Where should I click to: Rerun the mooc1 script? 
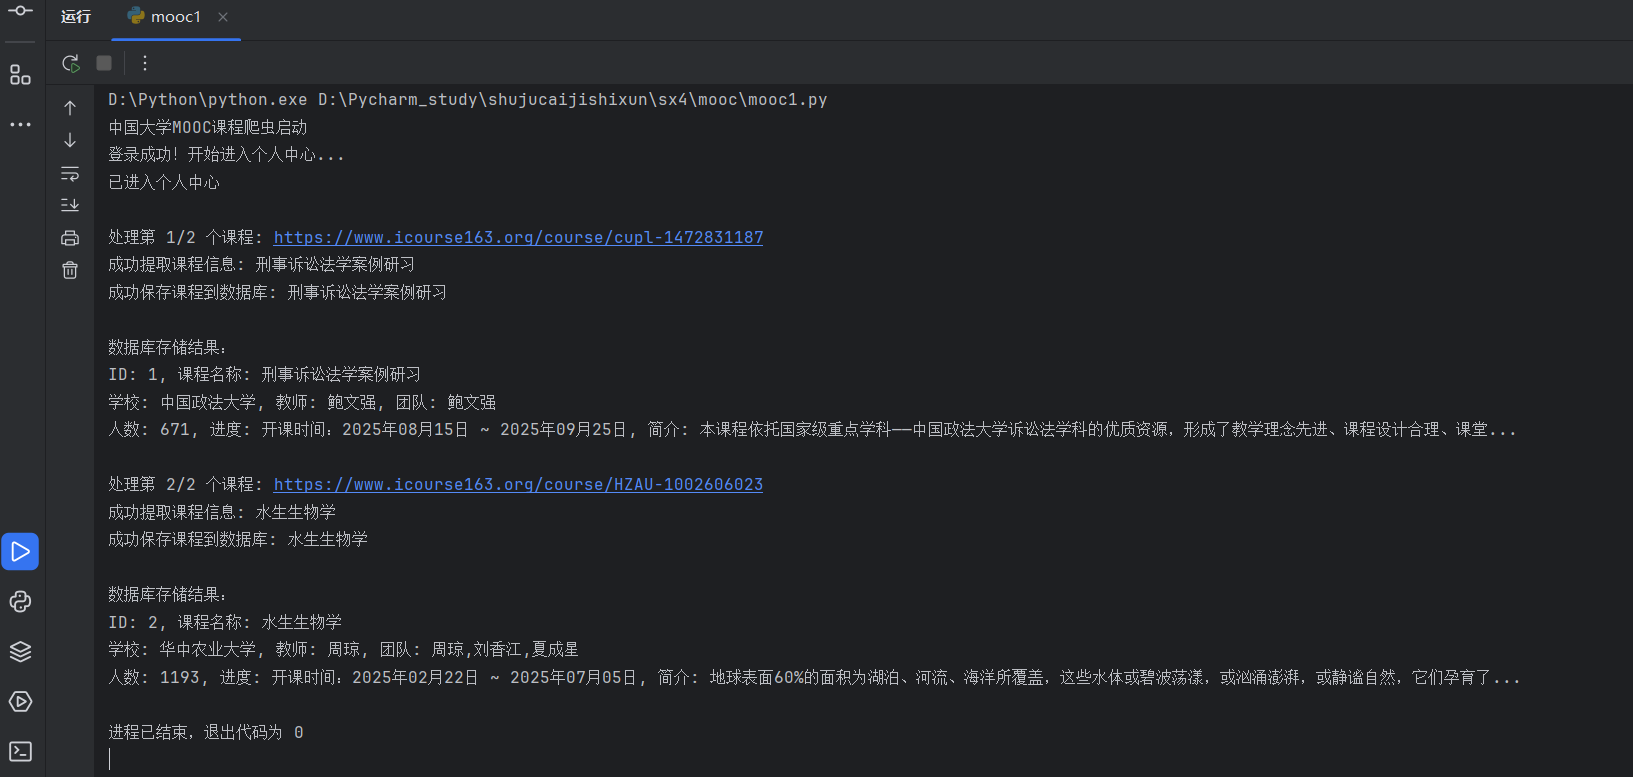click(x=70, y=63)
